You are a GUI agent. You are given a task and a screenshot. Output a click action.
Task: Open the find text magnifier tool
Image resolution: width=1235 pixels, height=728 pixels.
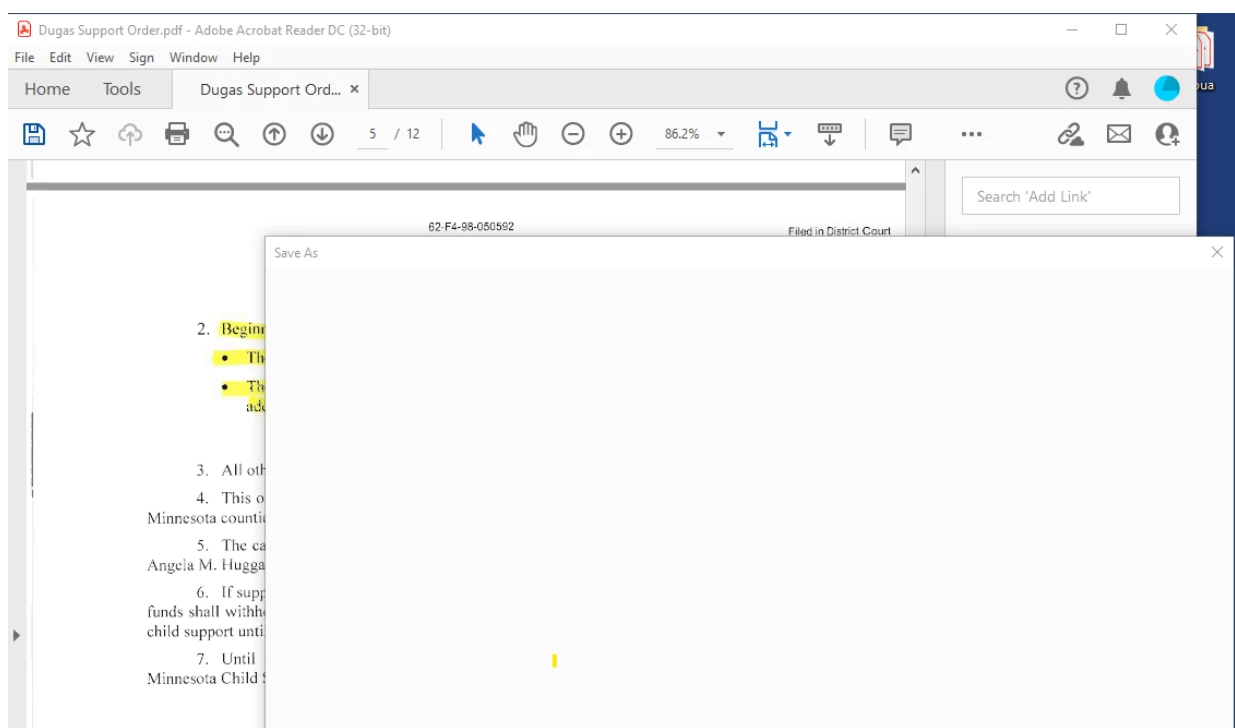point(227,133)
